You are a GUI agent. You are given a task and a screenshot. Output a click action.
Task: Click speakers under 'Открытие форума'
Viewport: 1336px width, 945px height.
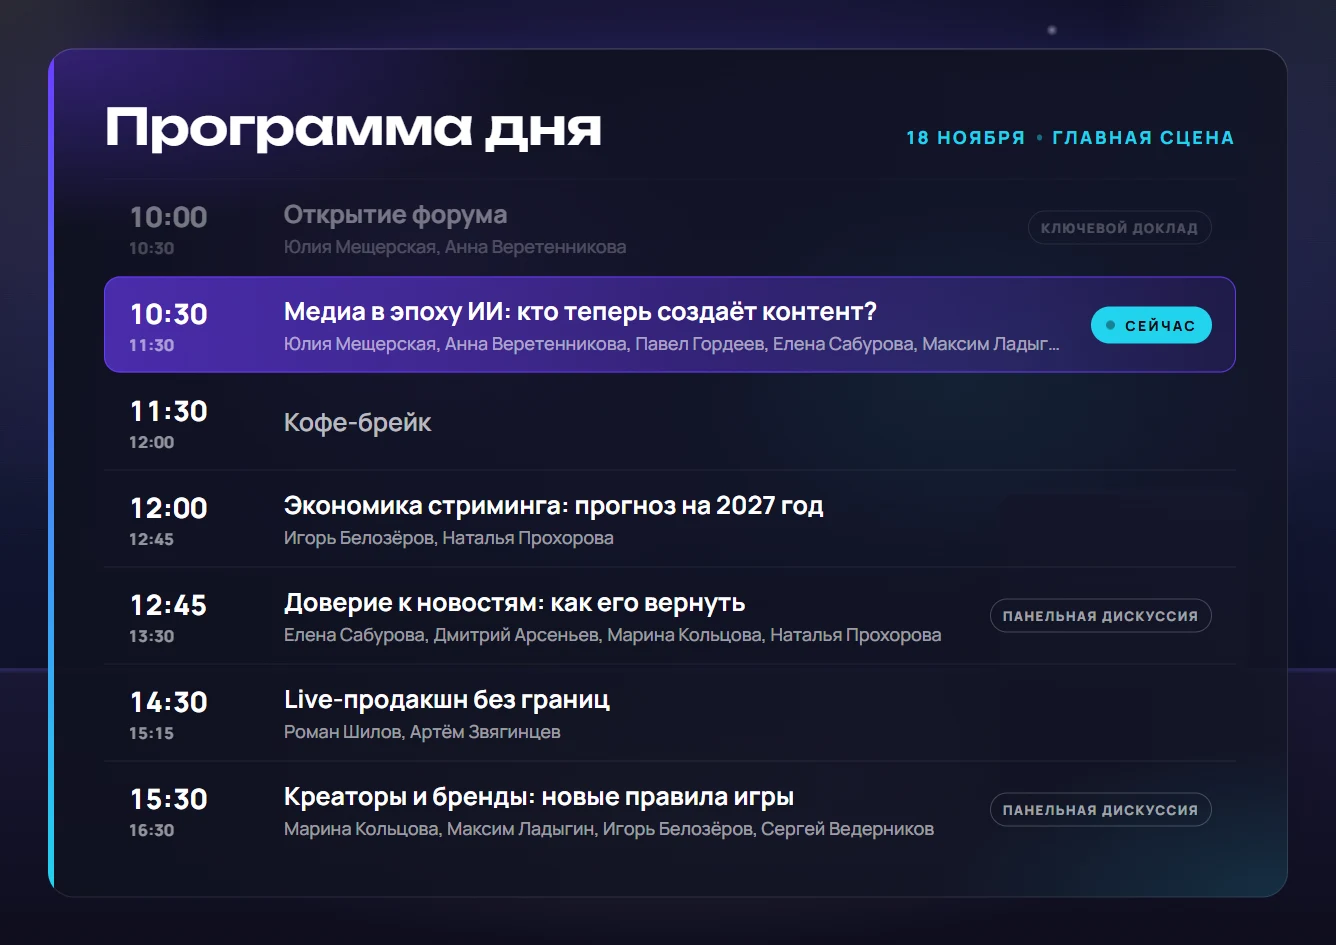[x=455, y=247]
